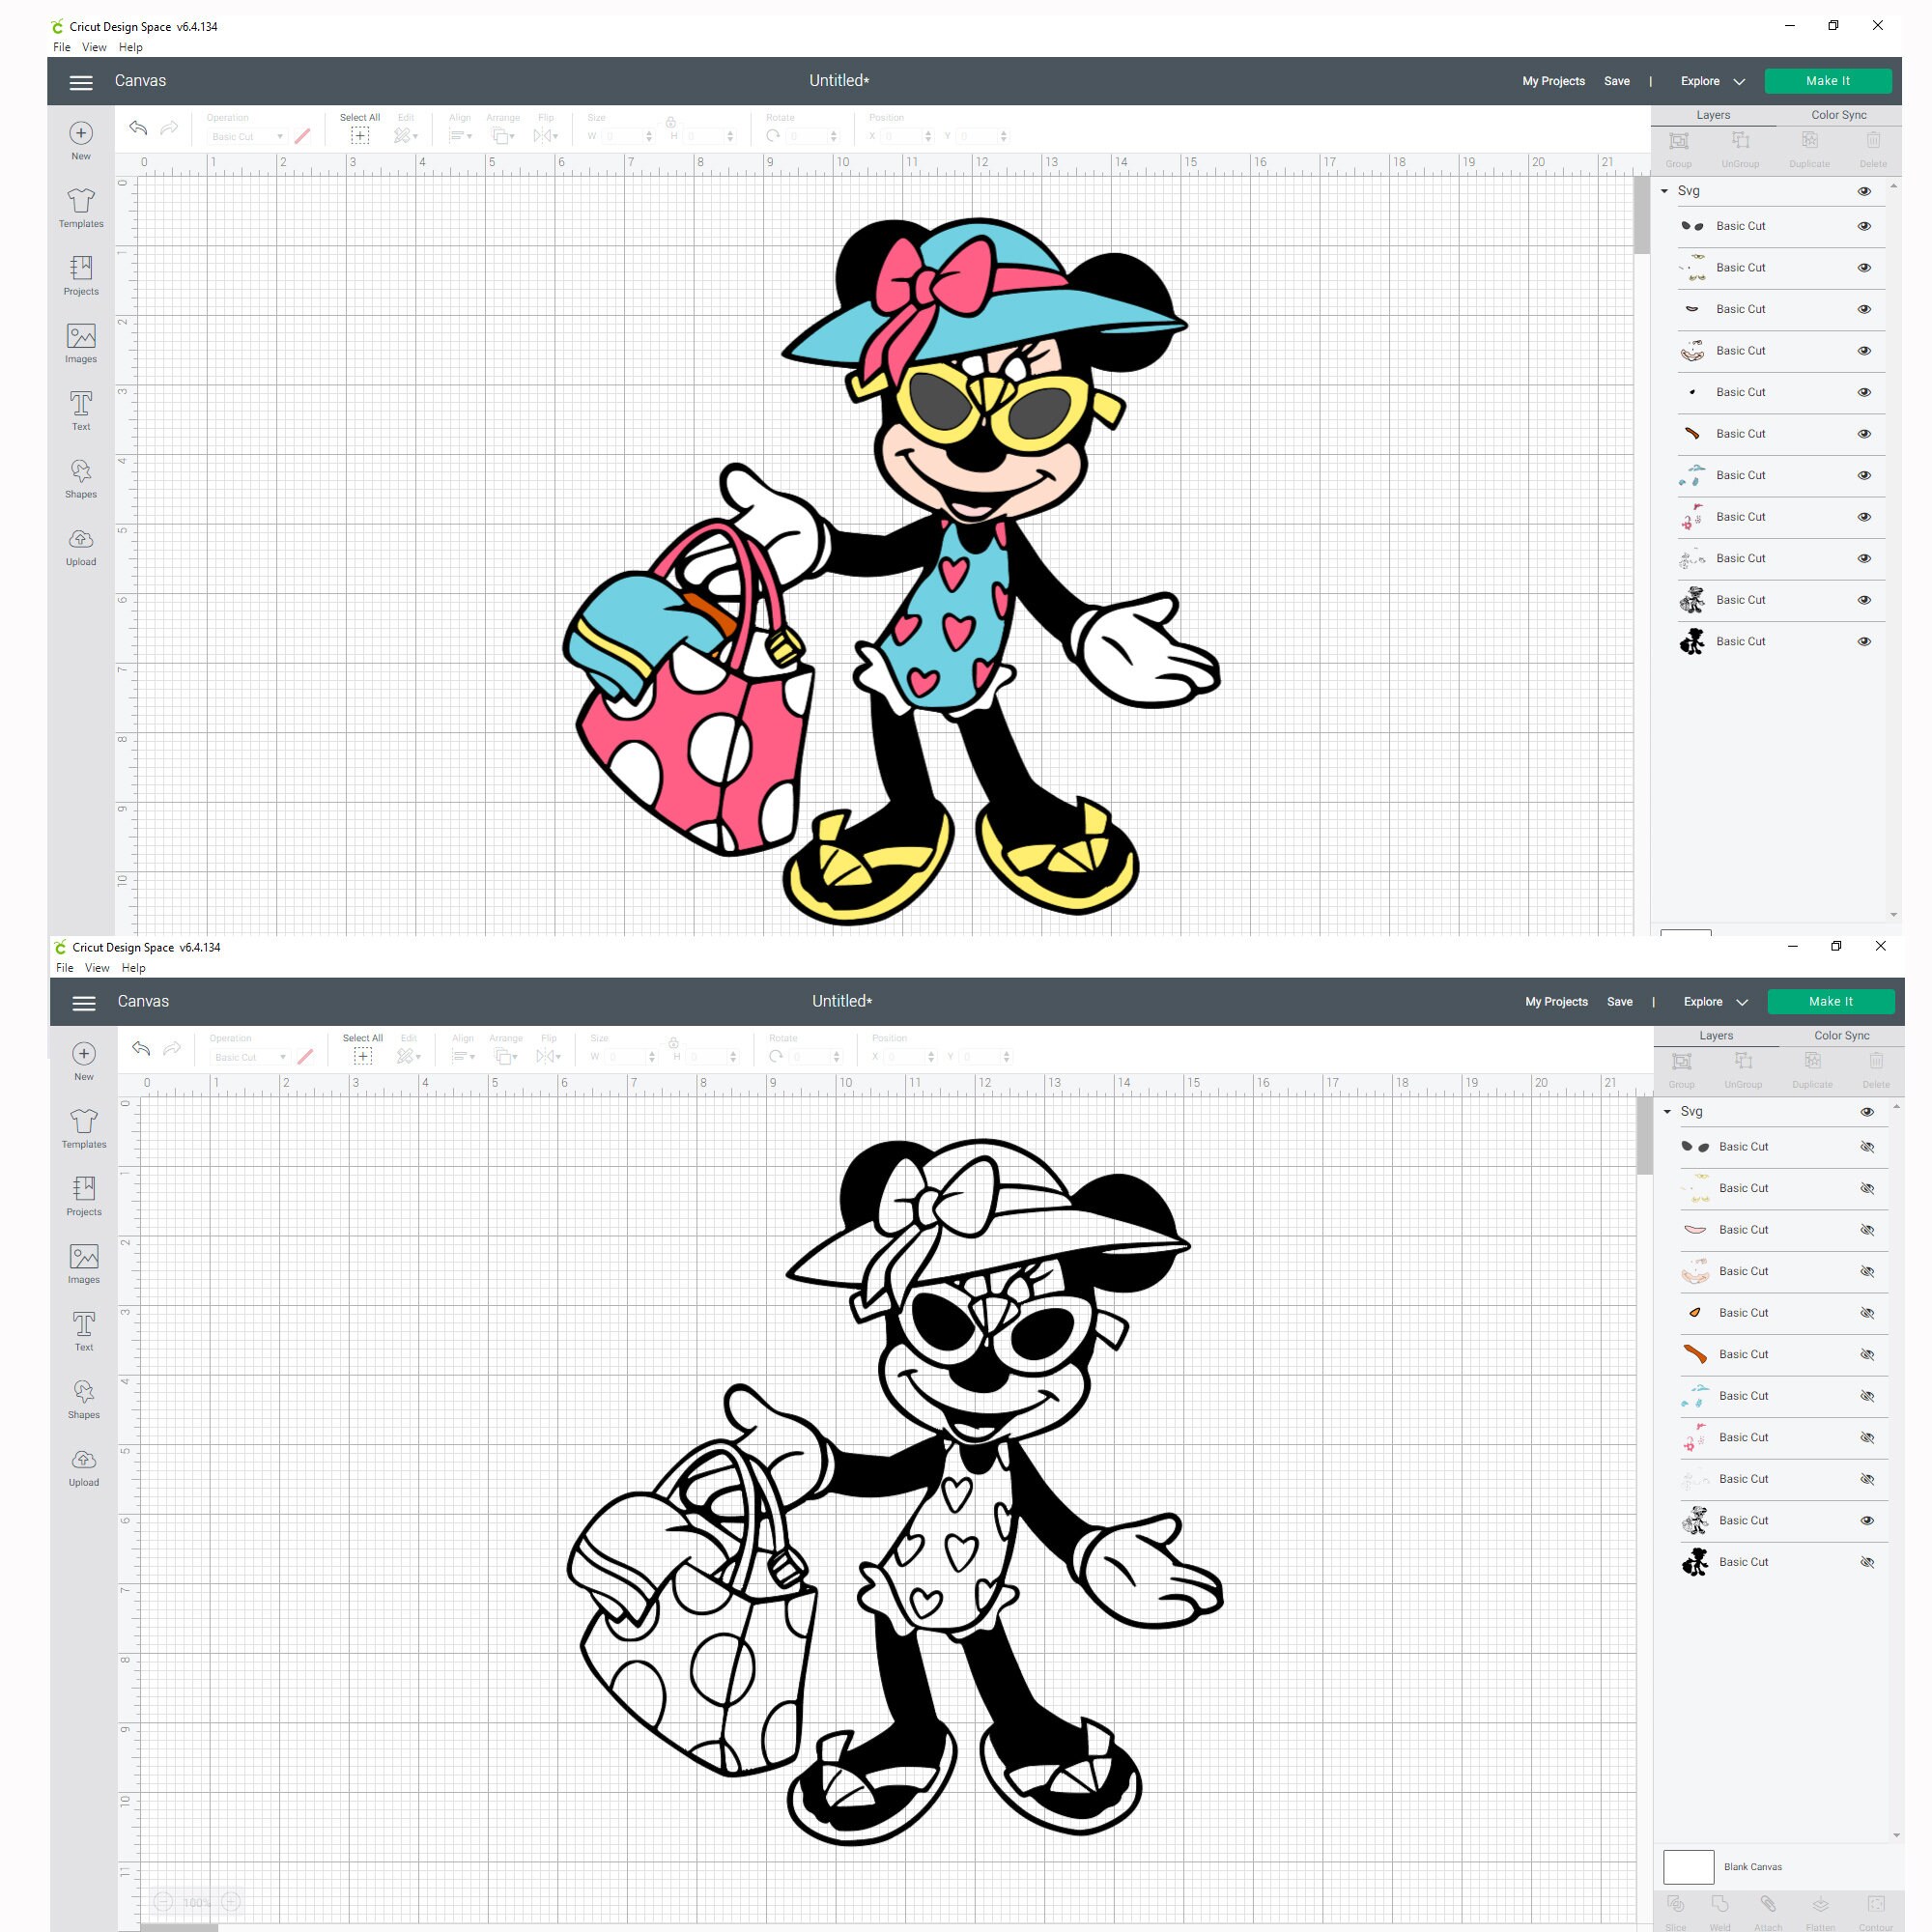Open the Explore machine dropdown in outline-design window
Viewport: 1932px width, 1932px height.
coord(1715,1003)
